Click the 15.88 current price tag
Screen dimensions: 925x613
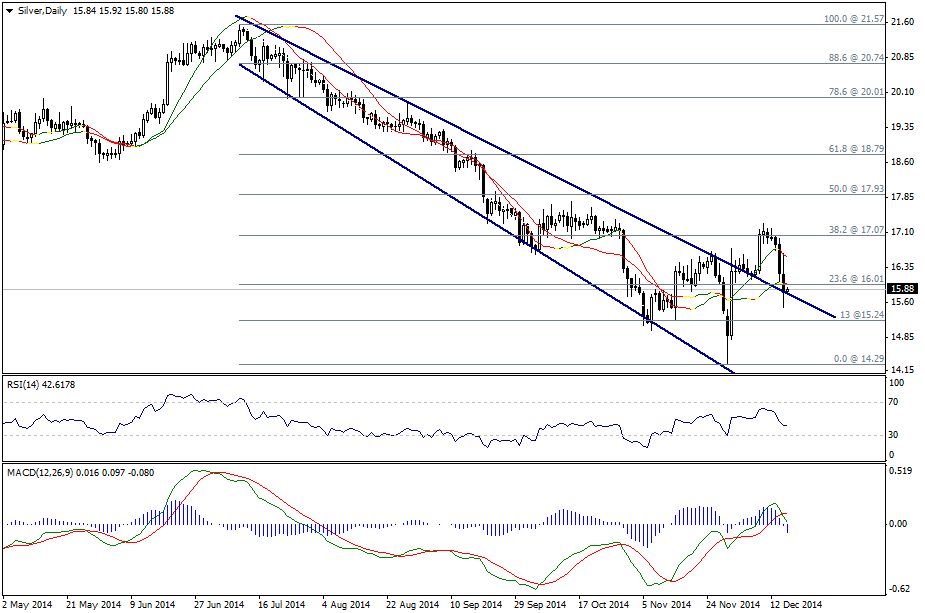click(904, 289)
